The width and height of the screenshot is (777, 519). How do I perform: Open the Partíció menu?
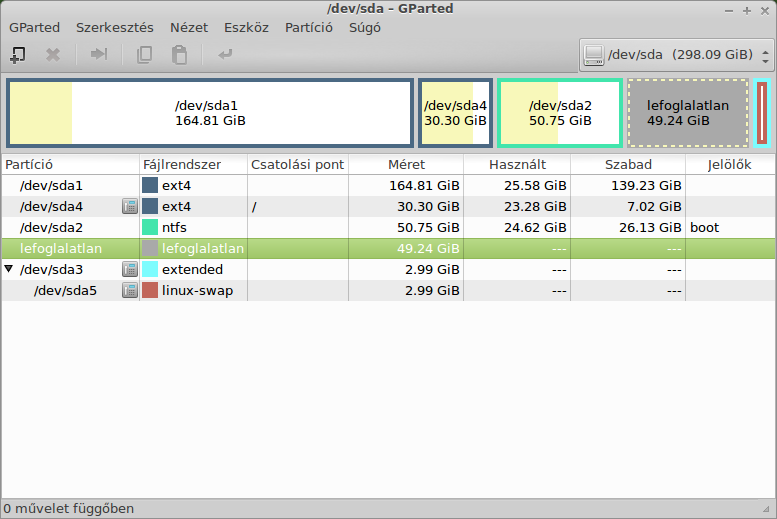(x=309, y=27)
